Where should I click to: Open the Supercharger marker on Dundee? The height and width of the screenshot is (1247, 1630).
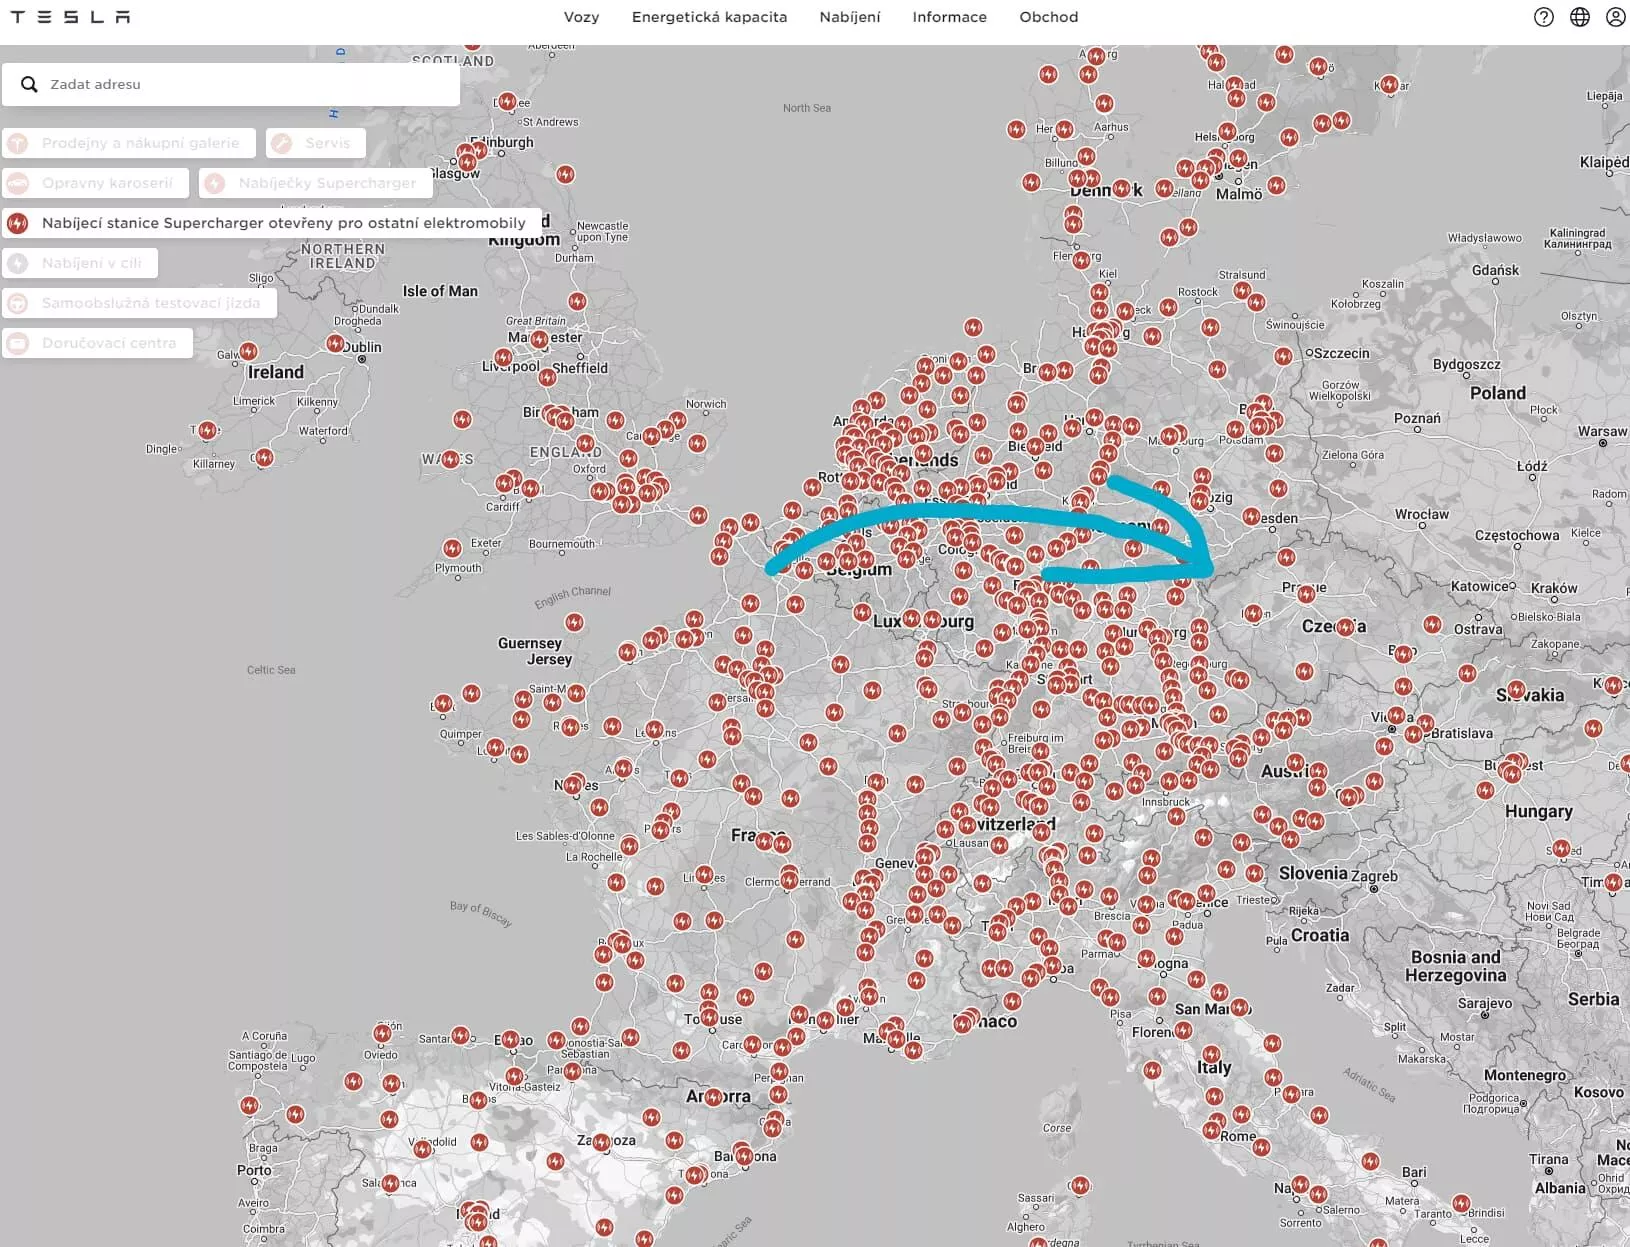[x=508, y=101]
